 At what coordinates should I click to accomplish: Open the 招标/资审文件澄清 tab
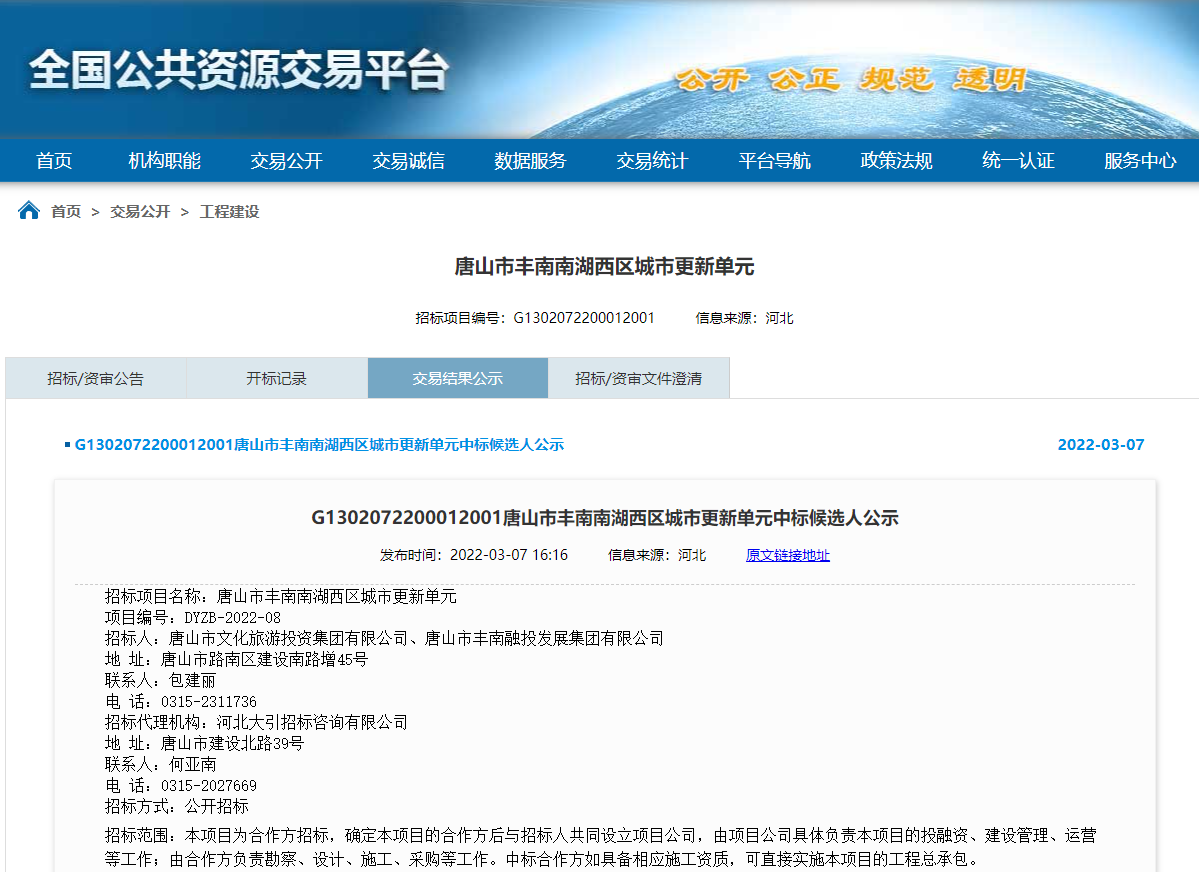click(x=638, y=378)
